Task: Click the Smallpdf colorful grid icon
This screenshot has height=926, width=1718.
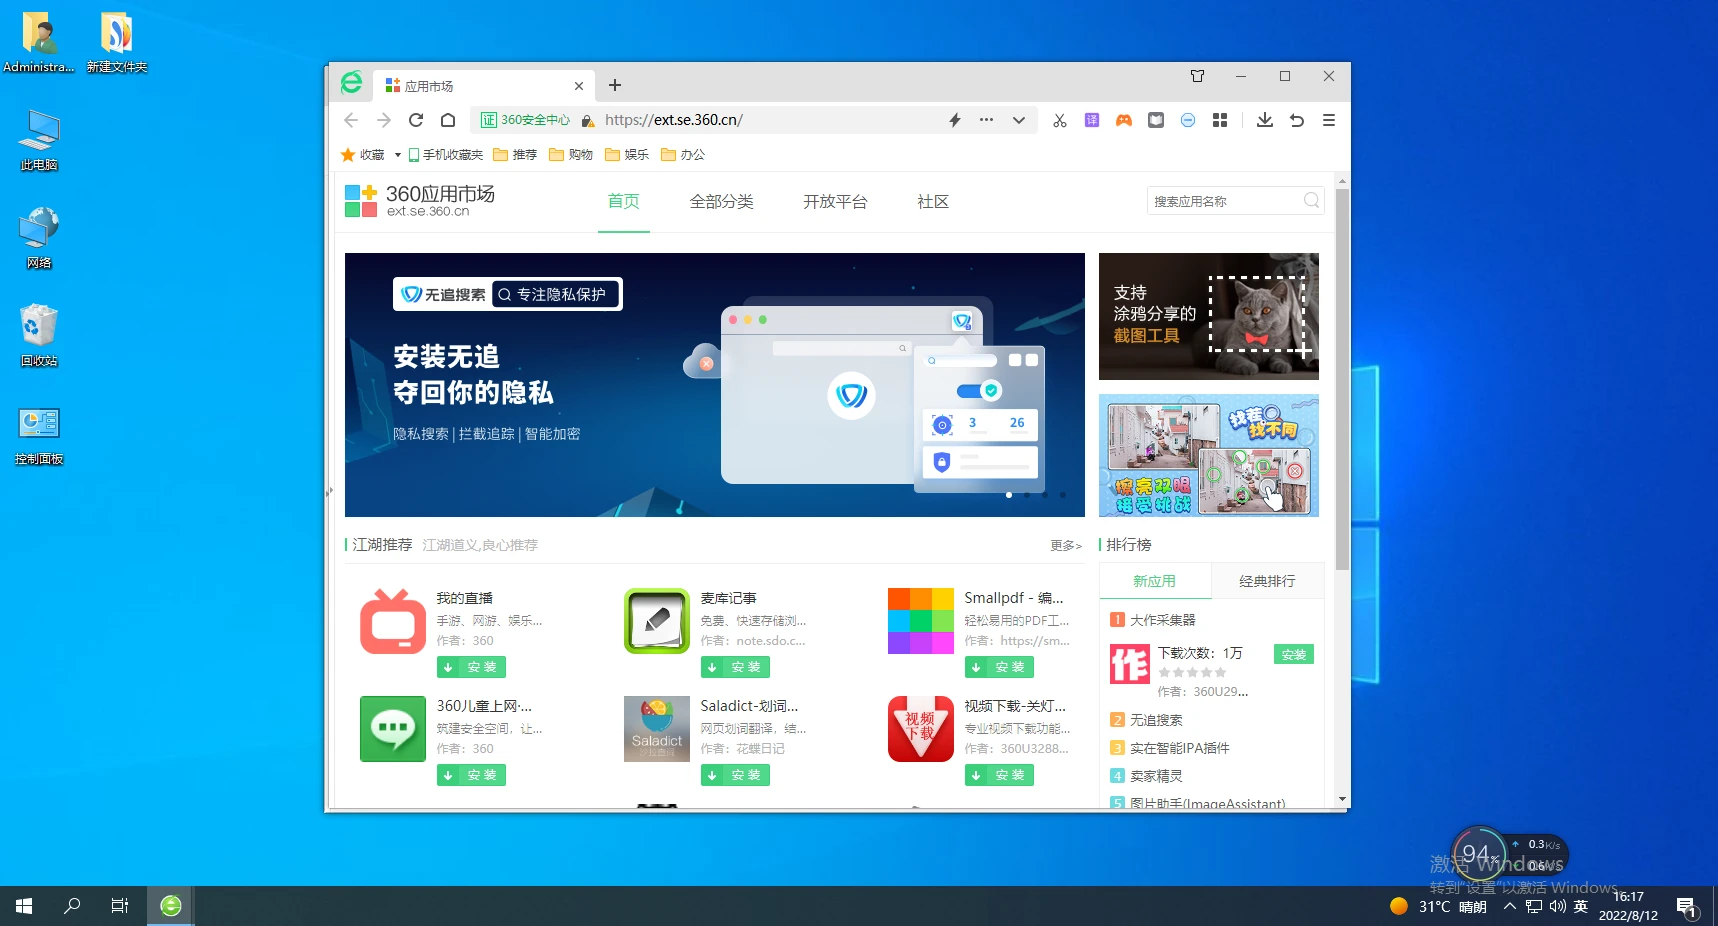Action: (921, 621)
